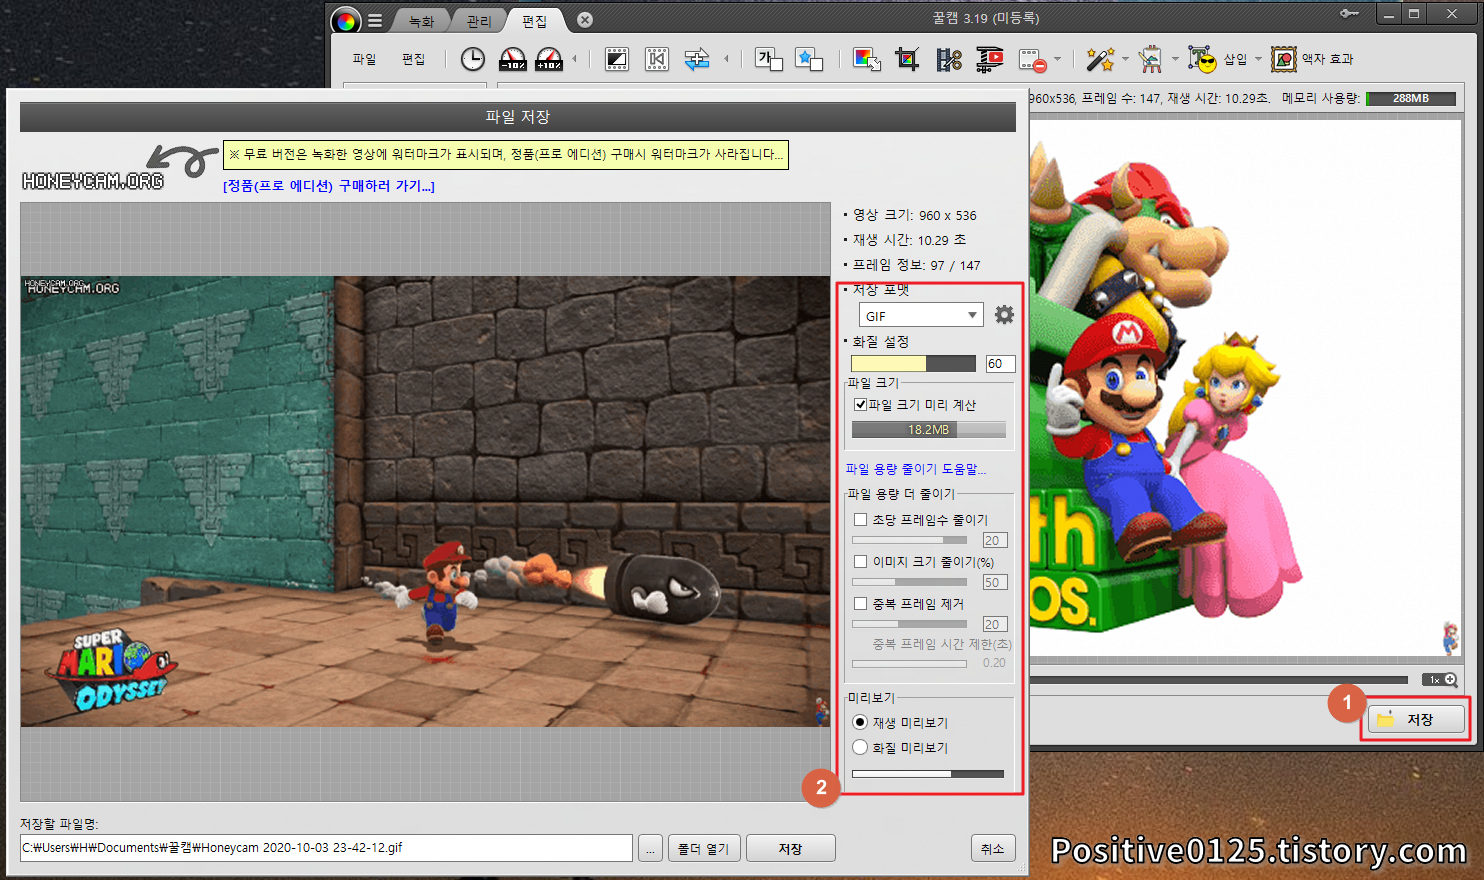
Task: Click the magic wand effects icon
Action: (x=1100, y=59)
